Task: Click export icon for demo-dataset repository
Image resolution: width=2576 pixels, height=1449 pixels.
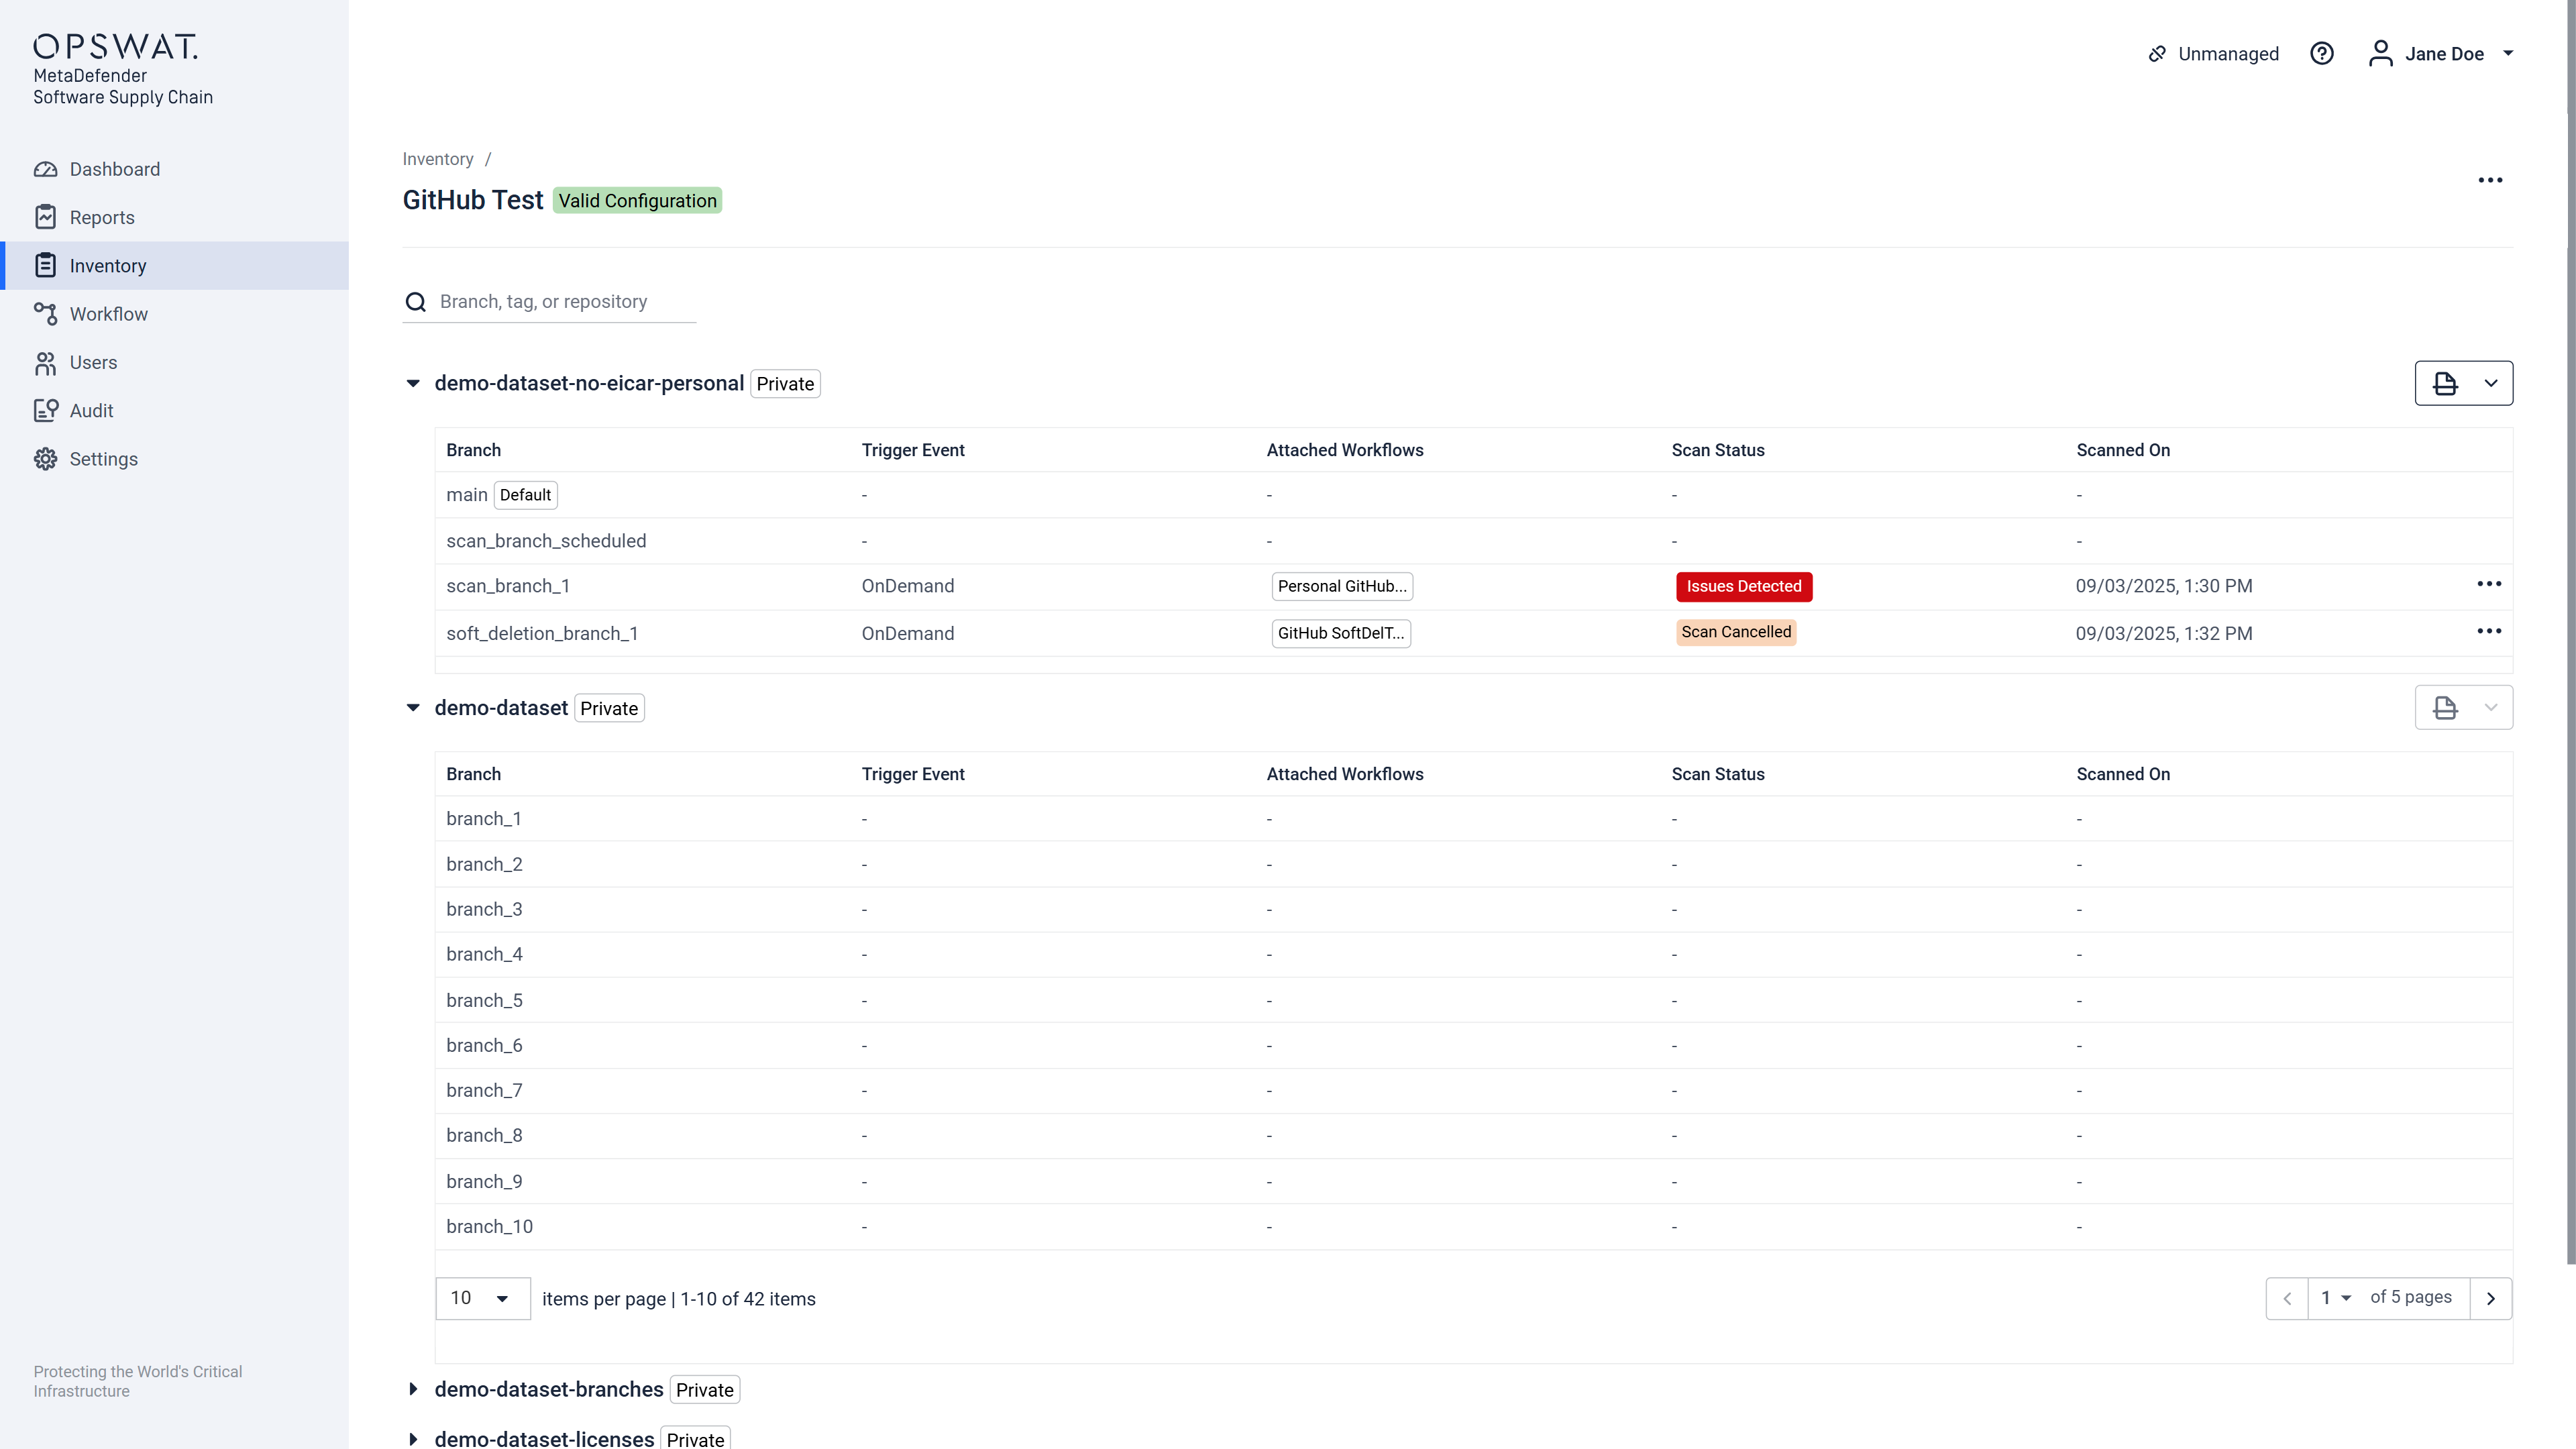Action: tap(2445, 707)
